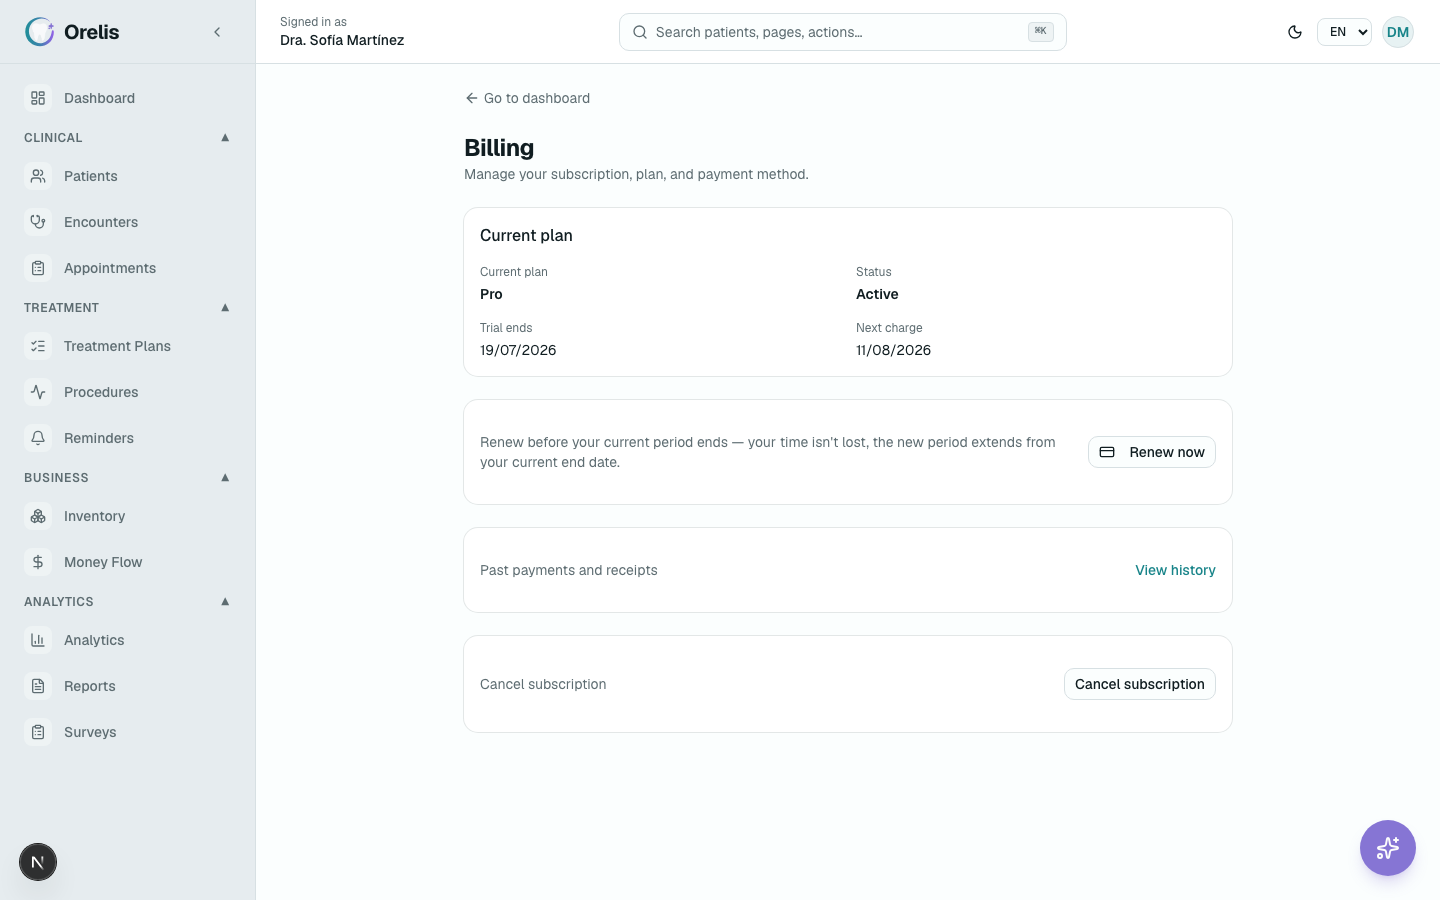Click the Billing page heading
This screenshot has width=1440, height=900.
point(499,148)
